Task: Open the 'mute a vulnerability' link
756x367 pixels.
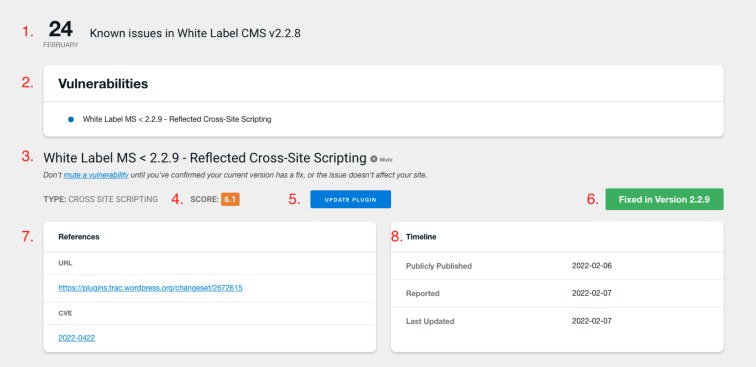Action: (x=96, y=175)
